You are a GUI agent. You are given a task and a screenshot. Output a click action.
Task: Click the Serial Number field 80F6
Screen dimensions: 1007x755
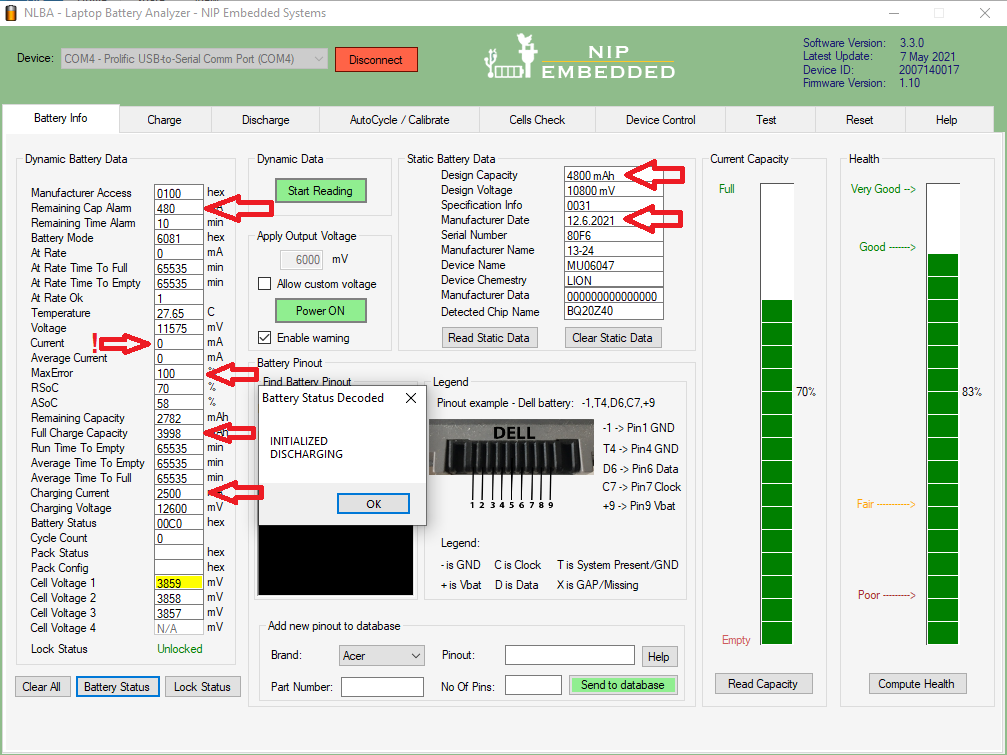(613, 236)
